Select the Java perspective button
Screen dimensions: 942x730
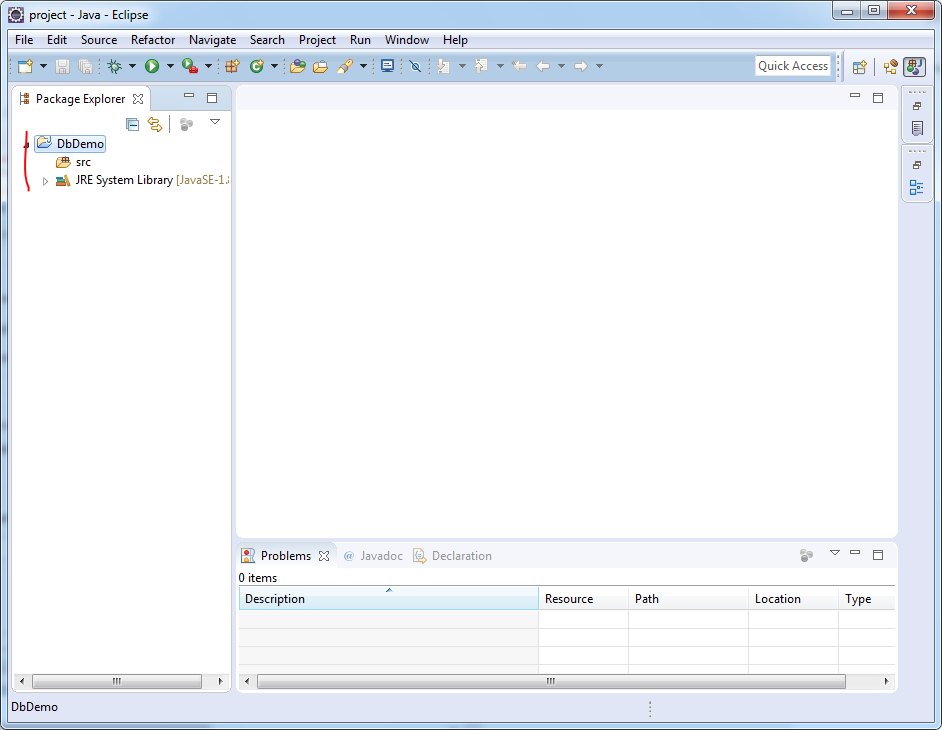coord(914,67)
